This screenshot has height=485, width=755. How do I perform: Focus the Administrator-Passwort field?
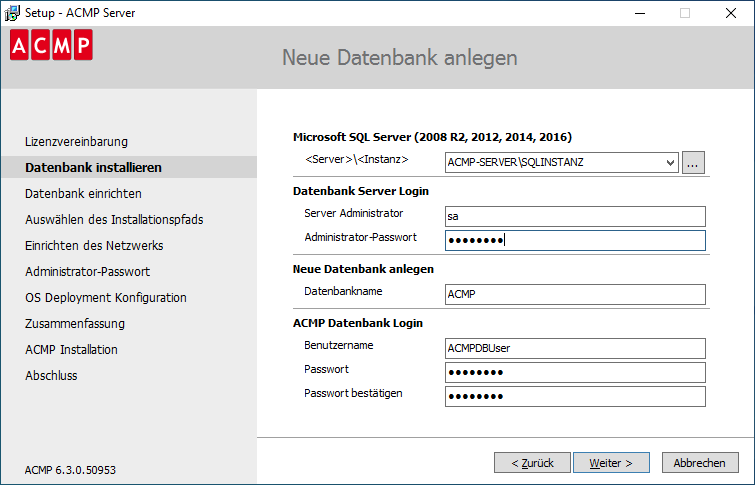[x=575, y=240]
